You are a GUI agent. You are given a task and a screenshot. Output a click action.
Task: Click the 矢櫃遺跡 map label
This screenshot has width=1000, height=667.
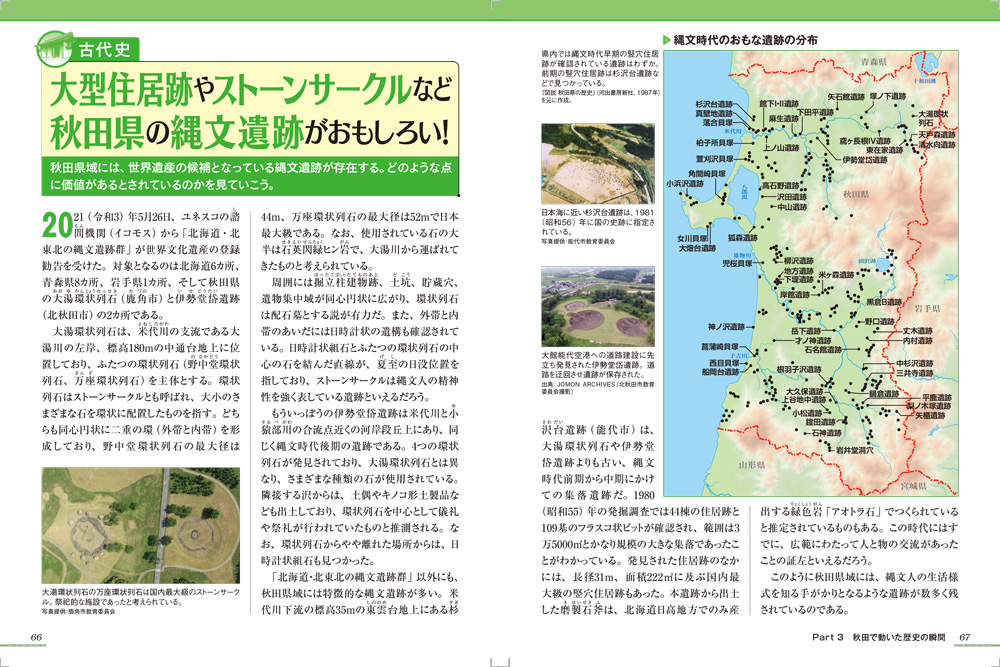tap(930, 415)
